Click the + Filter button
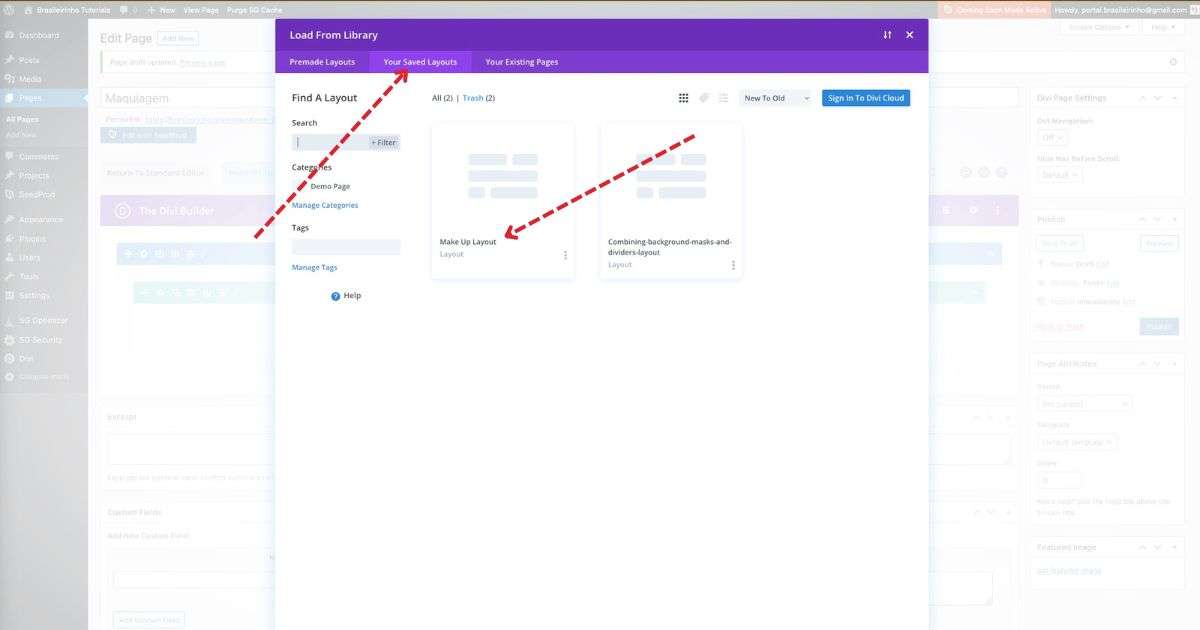This screenshot has height=630, width=1200. coord(384,142)
